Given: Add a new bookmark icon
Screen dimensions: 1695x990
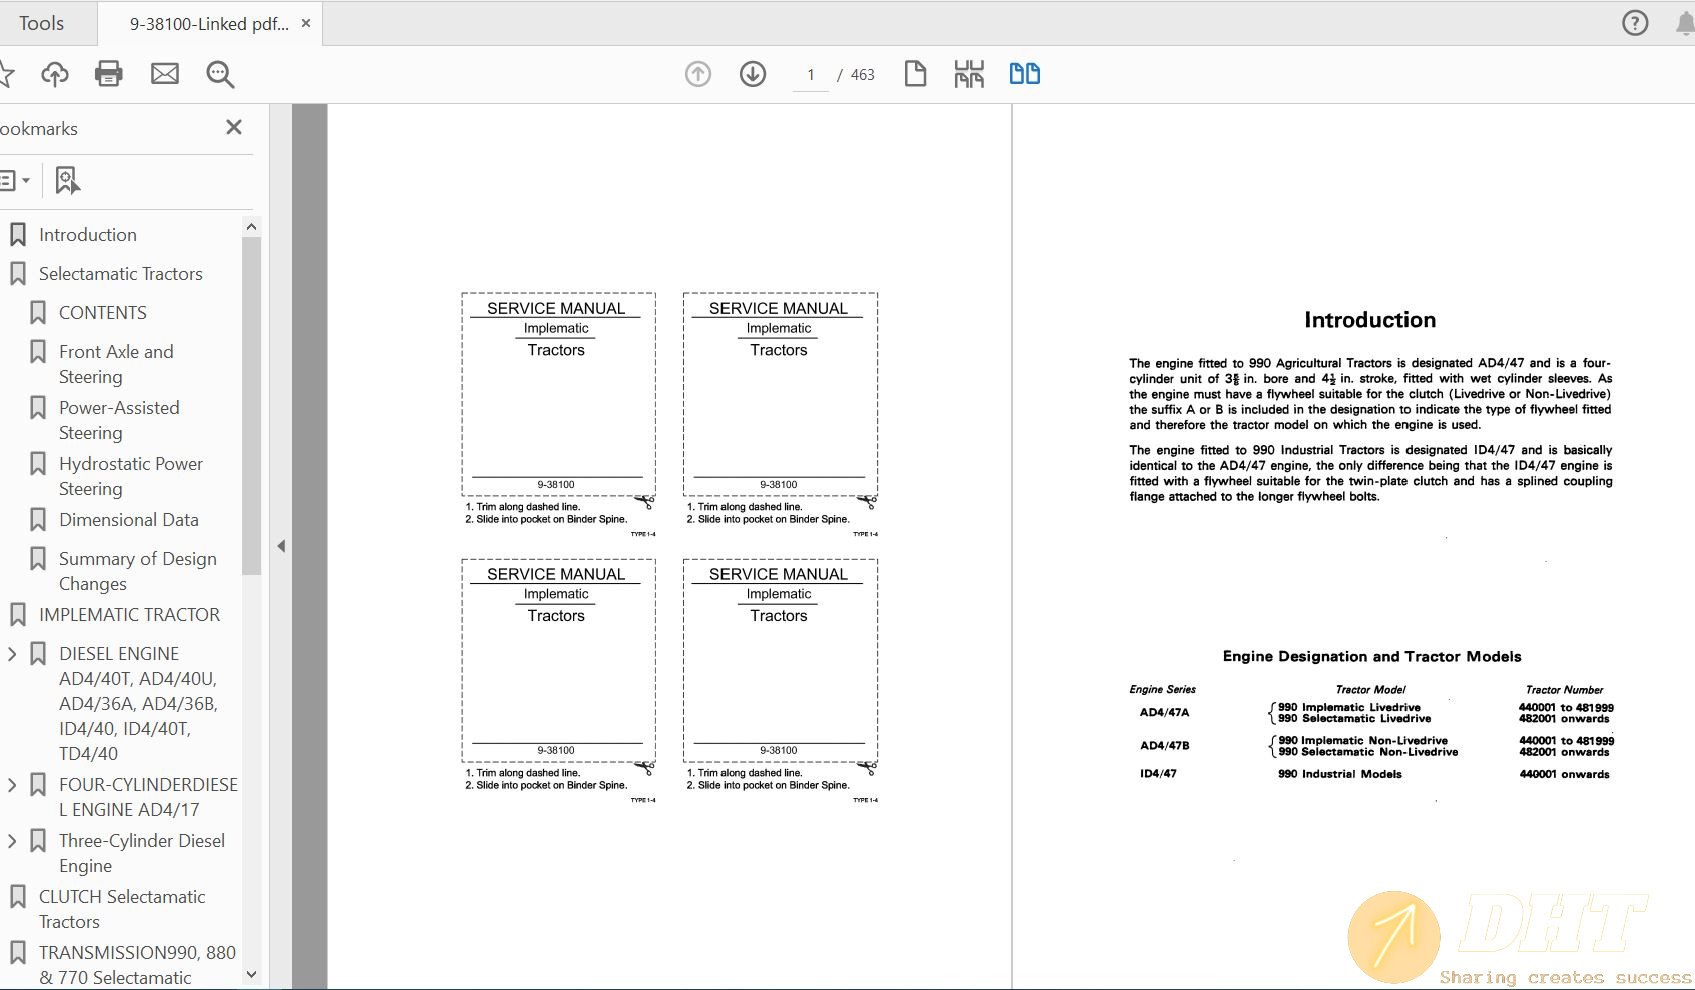Looking at the screenshot, I should 67,181.
